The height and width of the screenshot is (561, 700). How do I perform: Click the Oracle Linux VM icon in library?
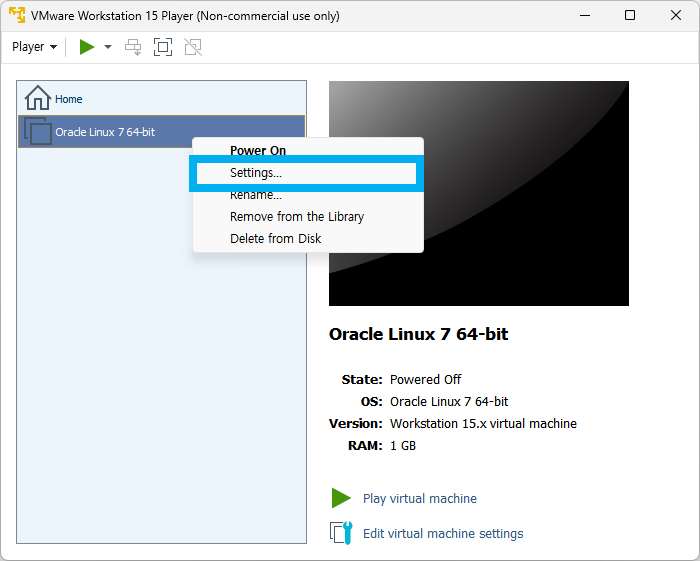pyautogui.click(x=38, y=131)
